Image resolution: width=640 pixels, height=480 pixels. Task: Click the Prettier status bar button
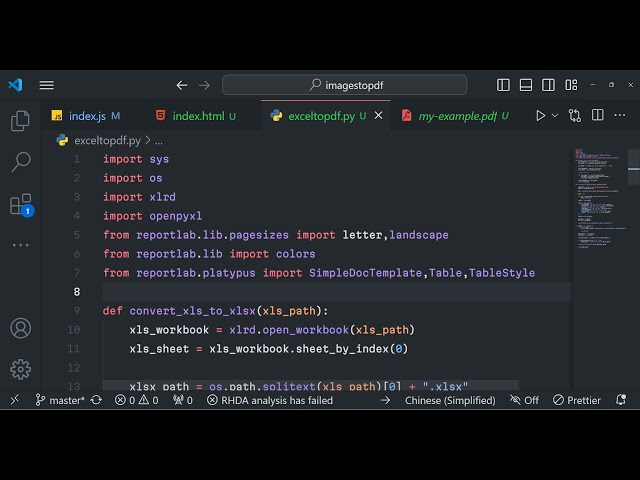[576, 400]
